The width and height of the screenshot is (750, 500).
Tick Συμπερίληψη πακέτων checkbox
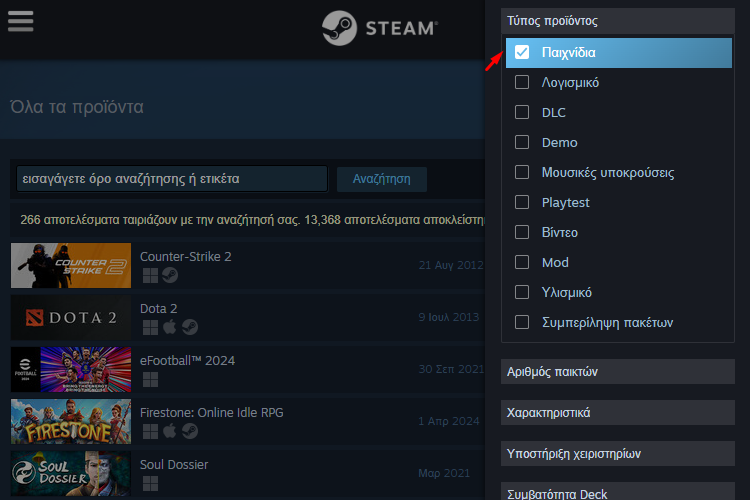pyautogui.click(x=522, y=322)
